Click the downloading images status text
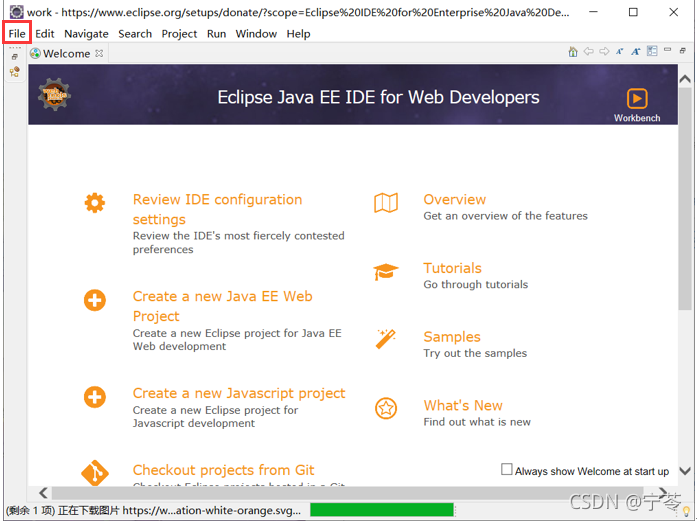 click(153, 510)
